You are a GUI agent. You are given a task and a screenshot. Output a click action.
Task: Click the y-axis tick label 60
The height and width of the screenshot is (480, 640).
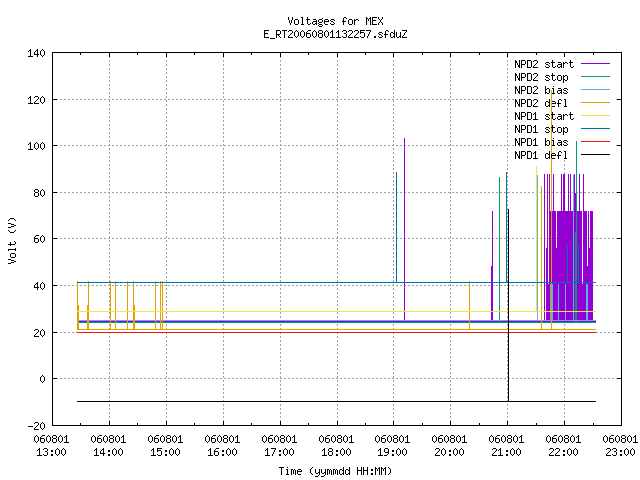coord(39,239)
